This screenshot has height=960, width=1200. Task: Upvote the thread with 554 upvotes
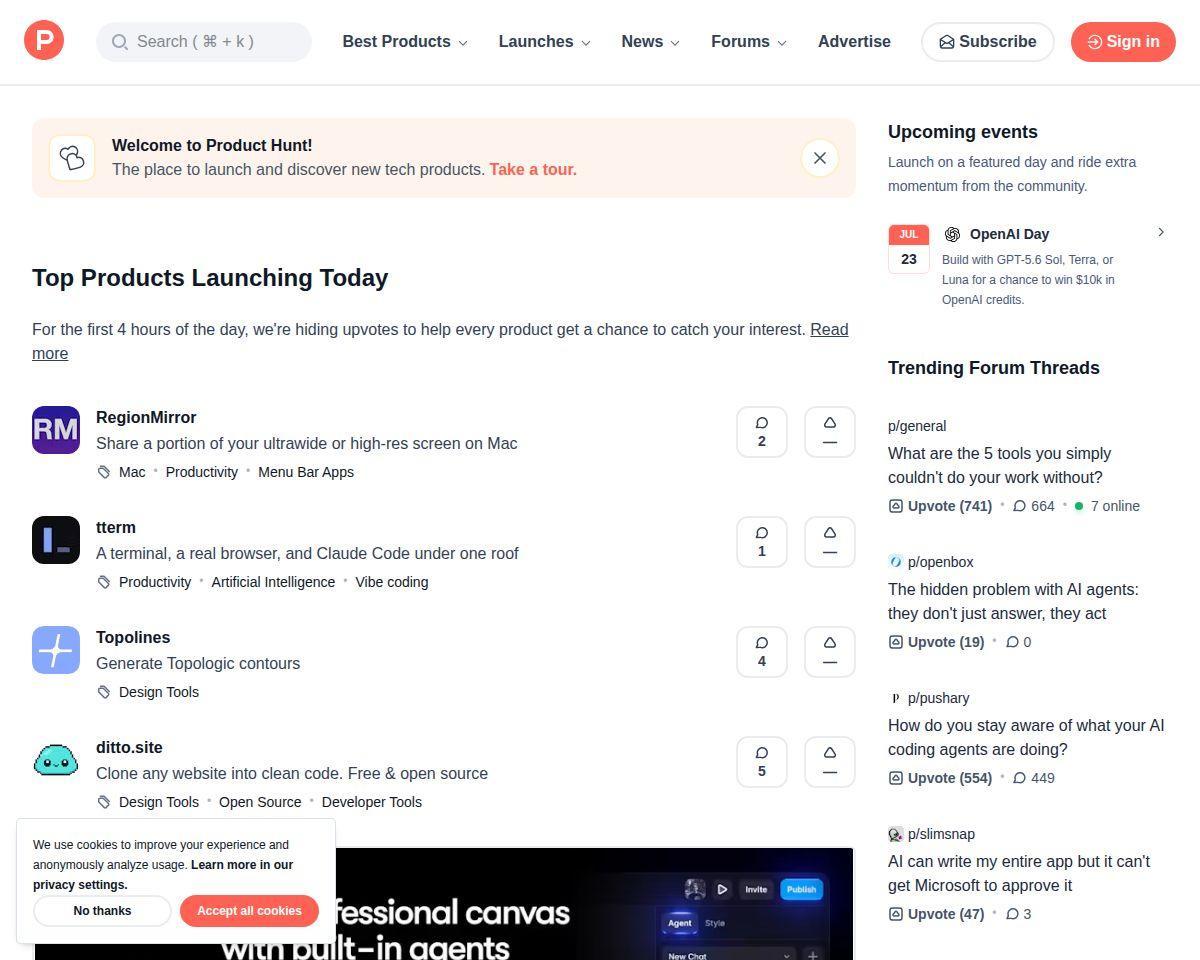[x=940, y=778]
